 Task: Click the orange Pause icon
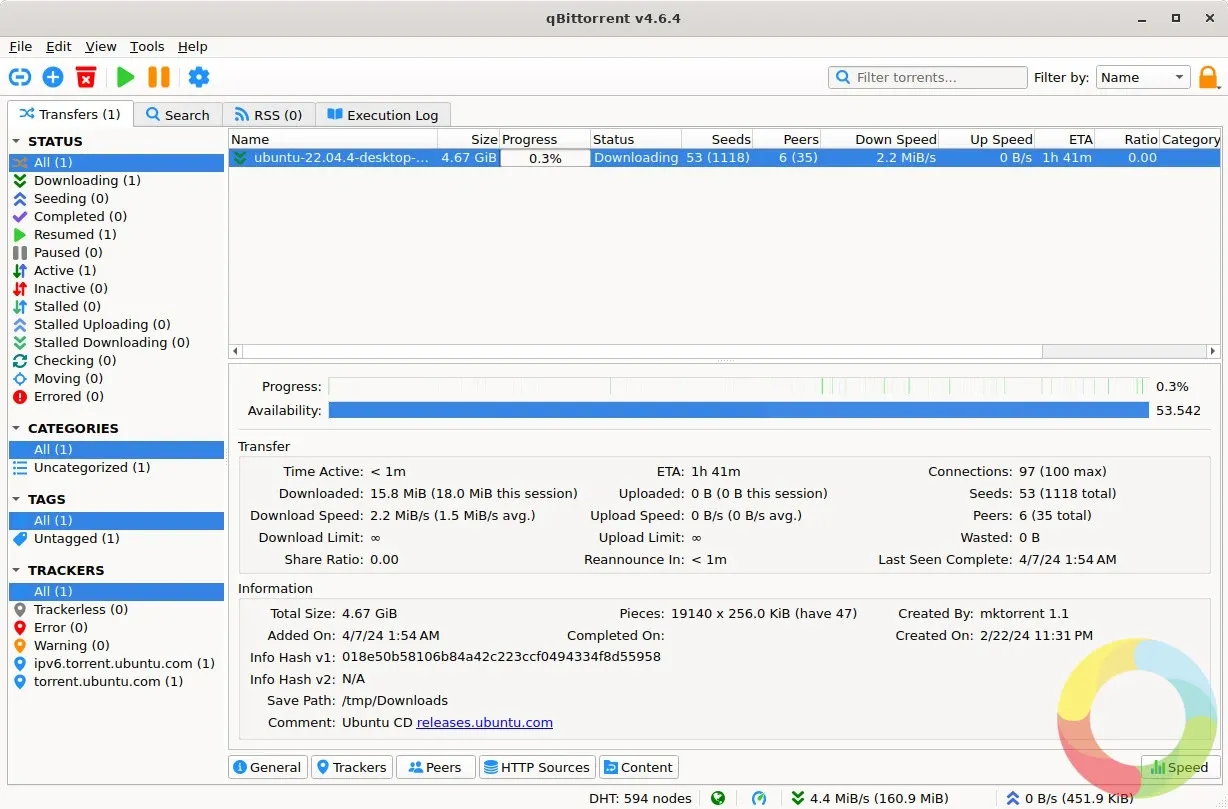tap(159, 77)
